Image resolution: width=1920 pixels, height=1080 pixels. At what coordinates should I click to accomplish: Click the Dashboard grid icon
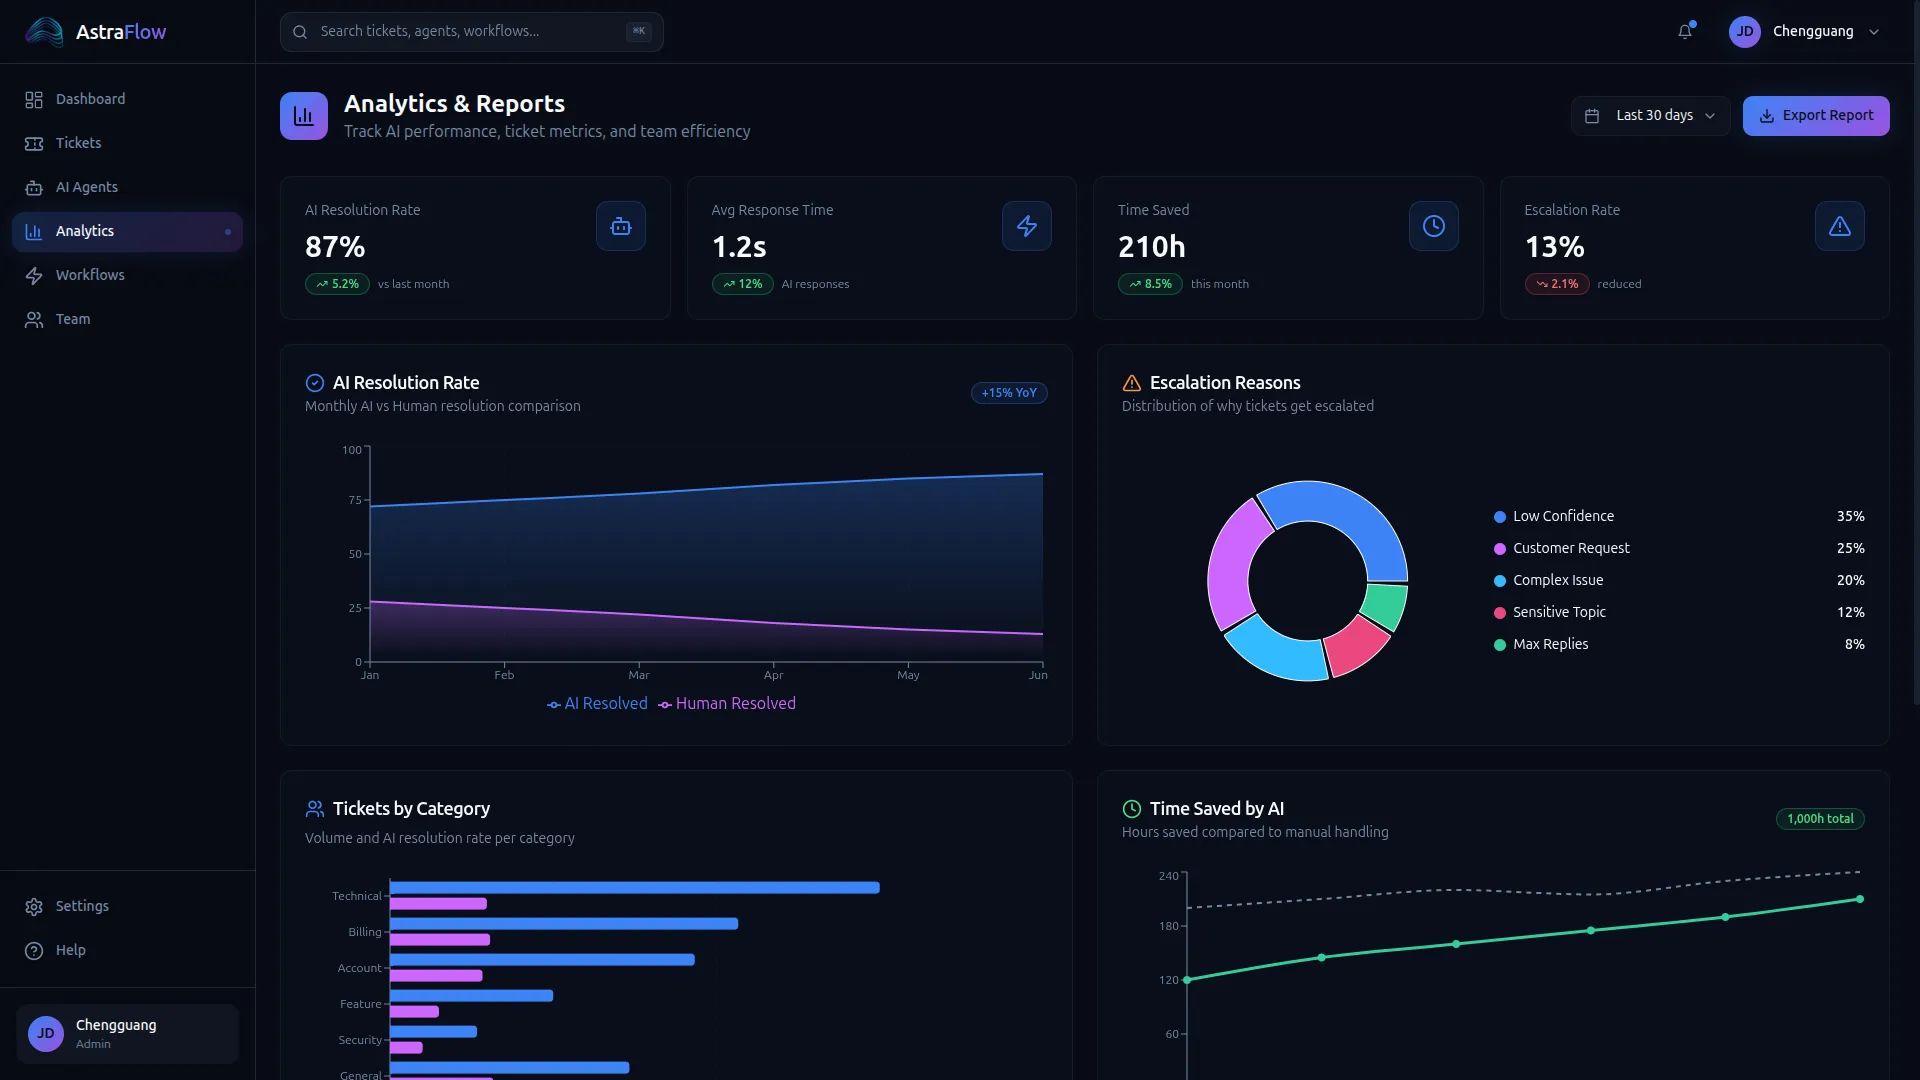[34, 100]
